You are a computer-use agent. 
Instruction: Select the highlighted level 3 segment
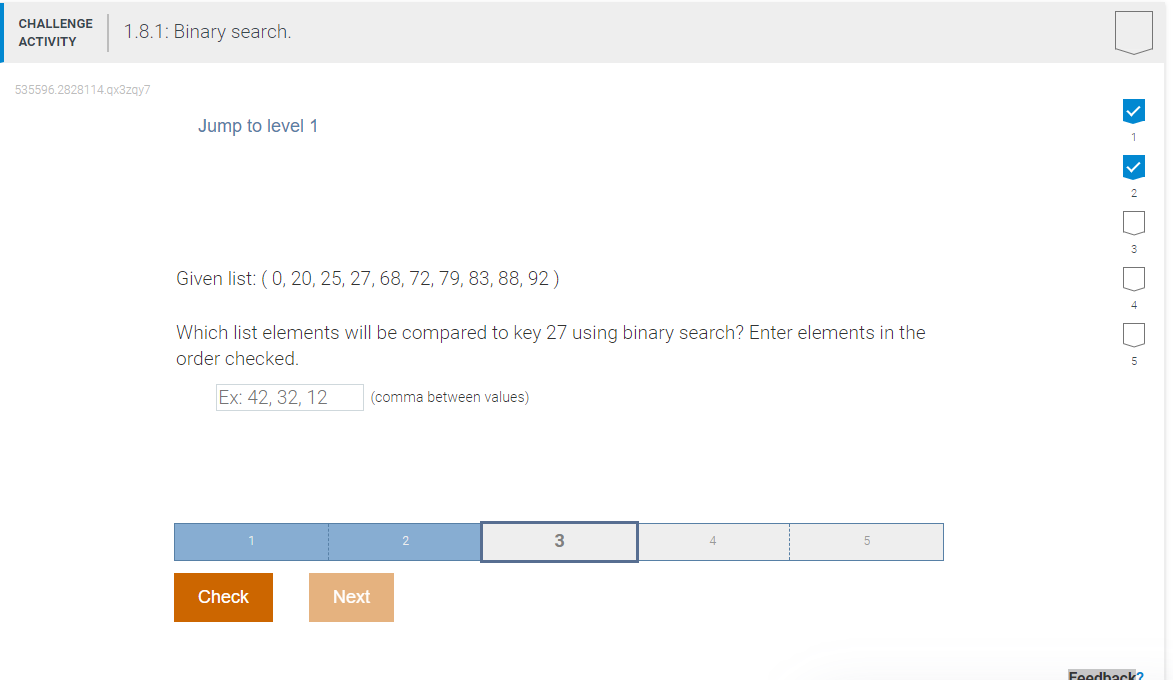pyautogui.click(x=559, y=541)
